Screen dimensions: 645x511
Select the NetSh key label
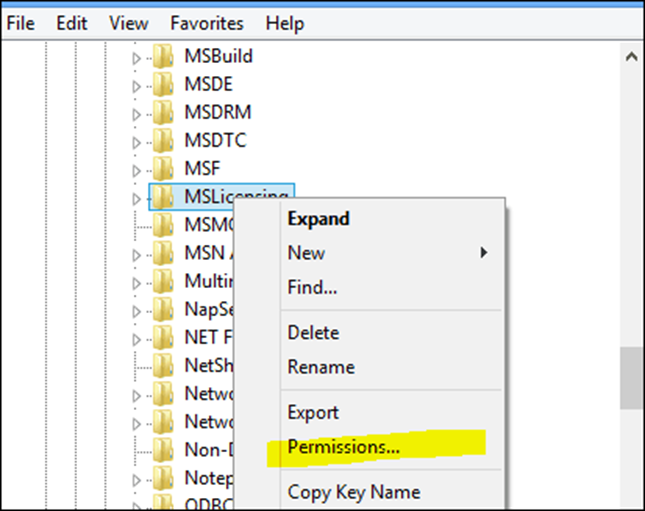point(209,365)
